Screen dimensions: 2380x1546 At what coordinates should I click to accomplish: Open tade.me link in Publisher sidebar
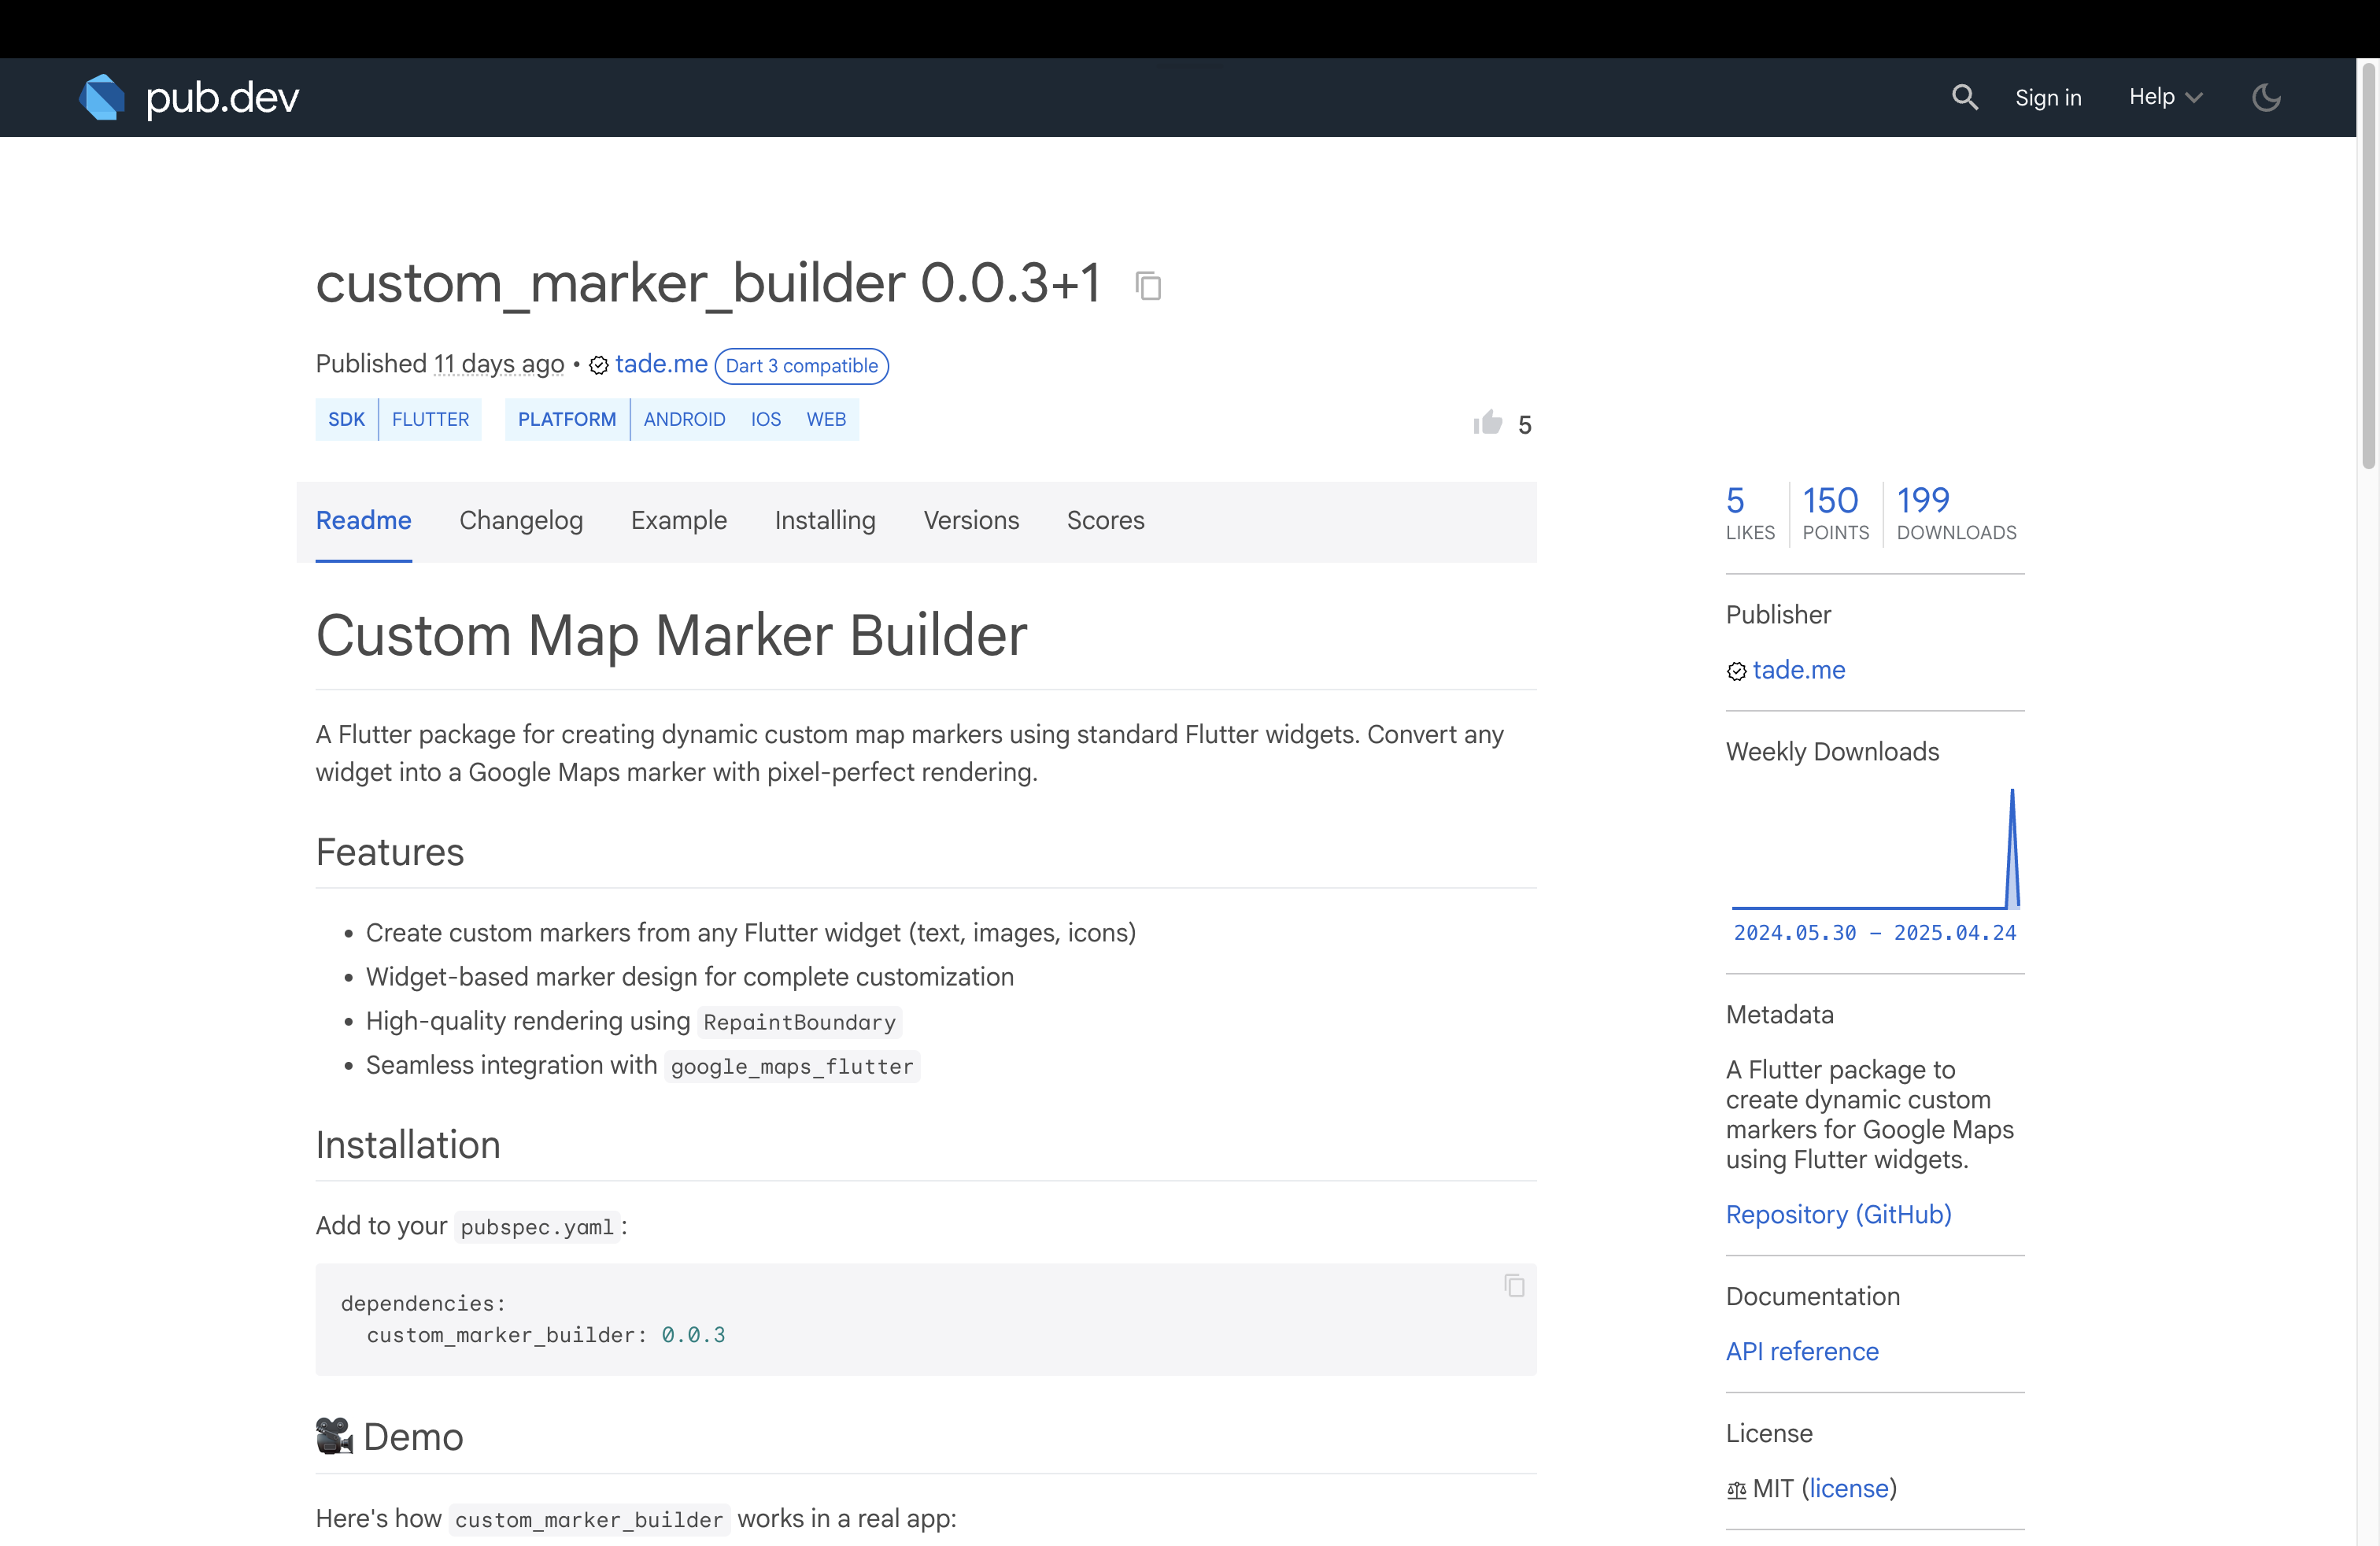click(1798, 670)
